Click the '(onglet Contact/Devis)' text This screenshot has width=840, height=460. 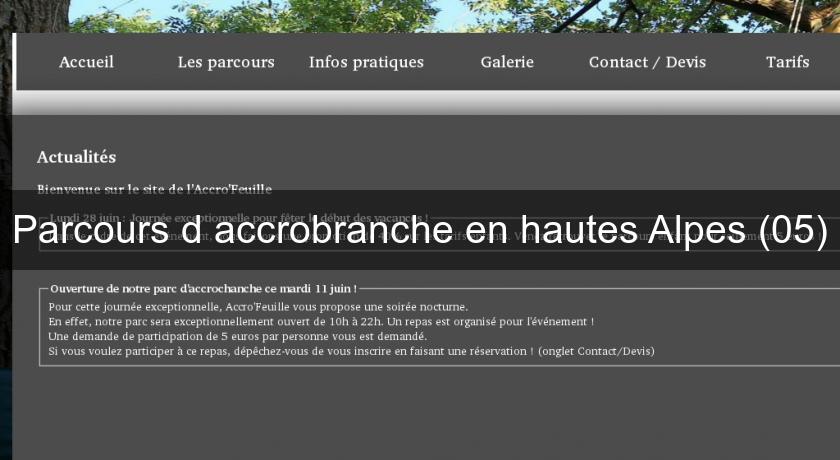coord(596,351)
